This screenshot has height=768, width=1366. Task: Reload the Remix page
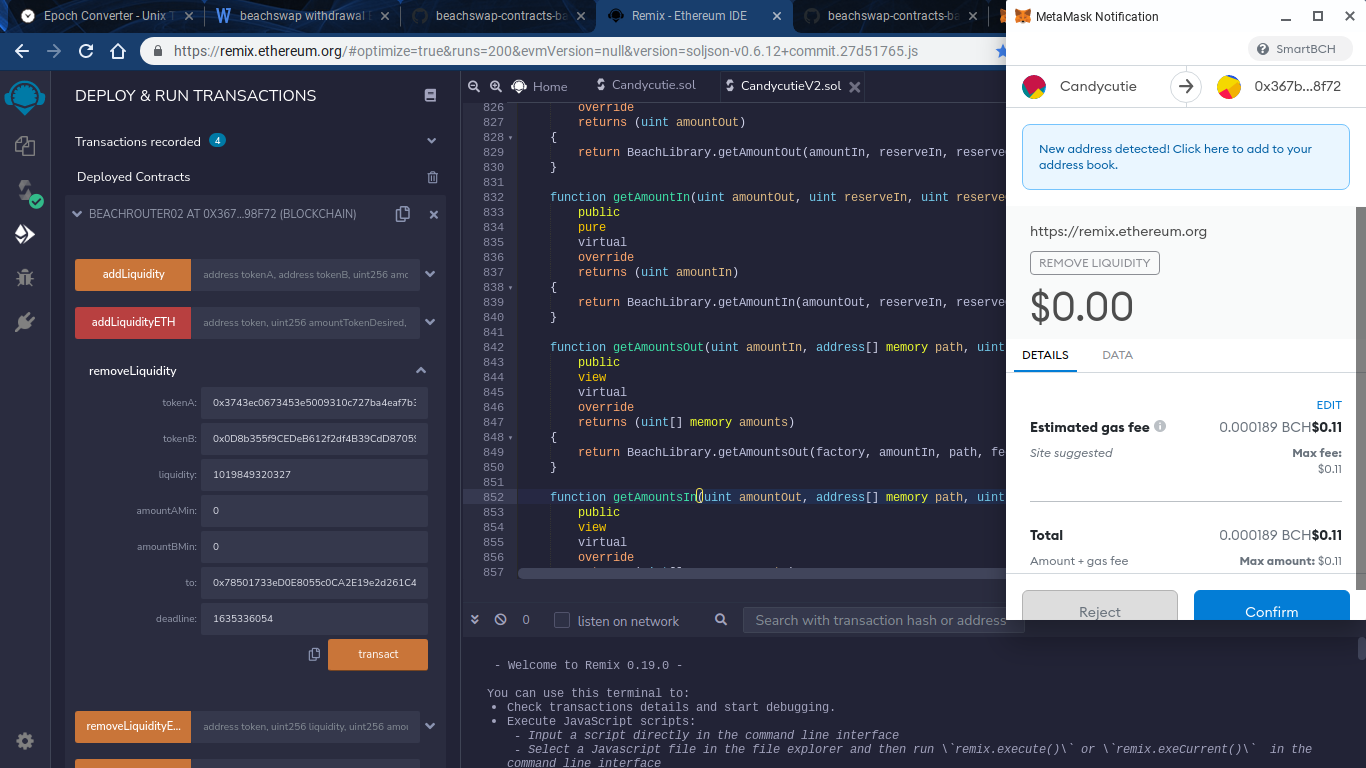(86, 51)
